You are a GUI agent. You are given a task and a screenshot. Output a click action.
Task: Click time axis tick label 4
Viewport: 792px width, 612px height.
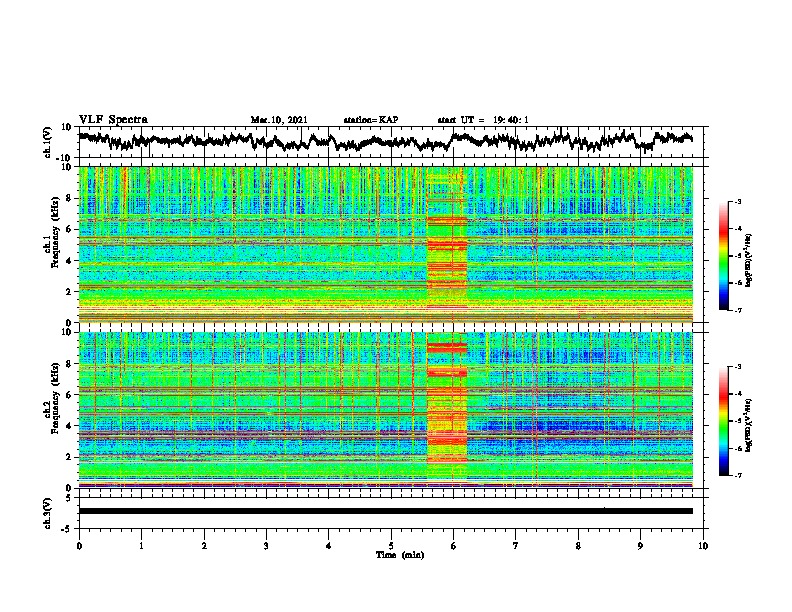329,546
